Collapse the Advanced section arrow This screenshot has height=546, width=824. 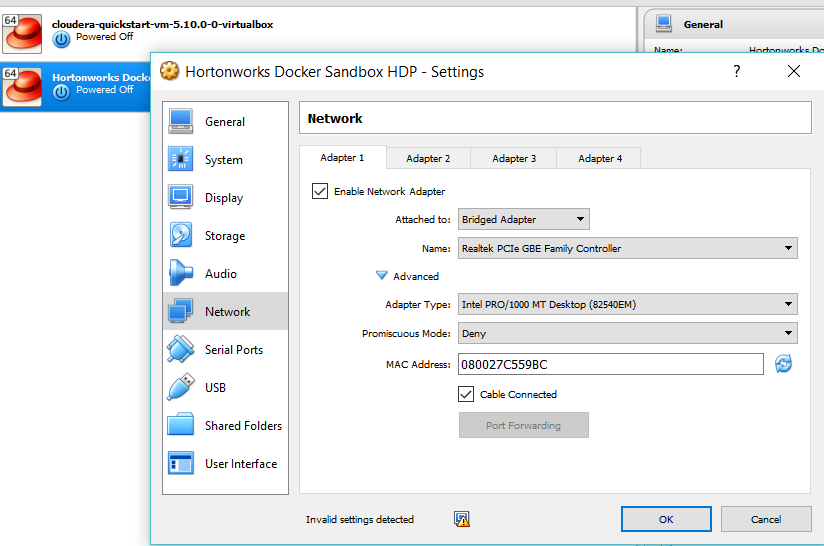(x=381, y=276)
